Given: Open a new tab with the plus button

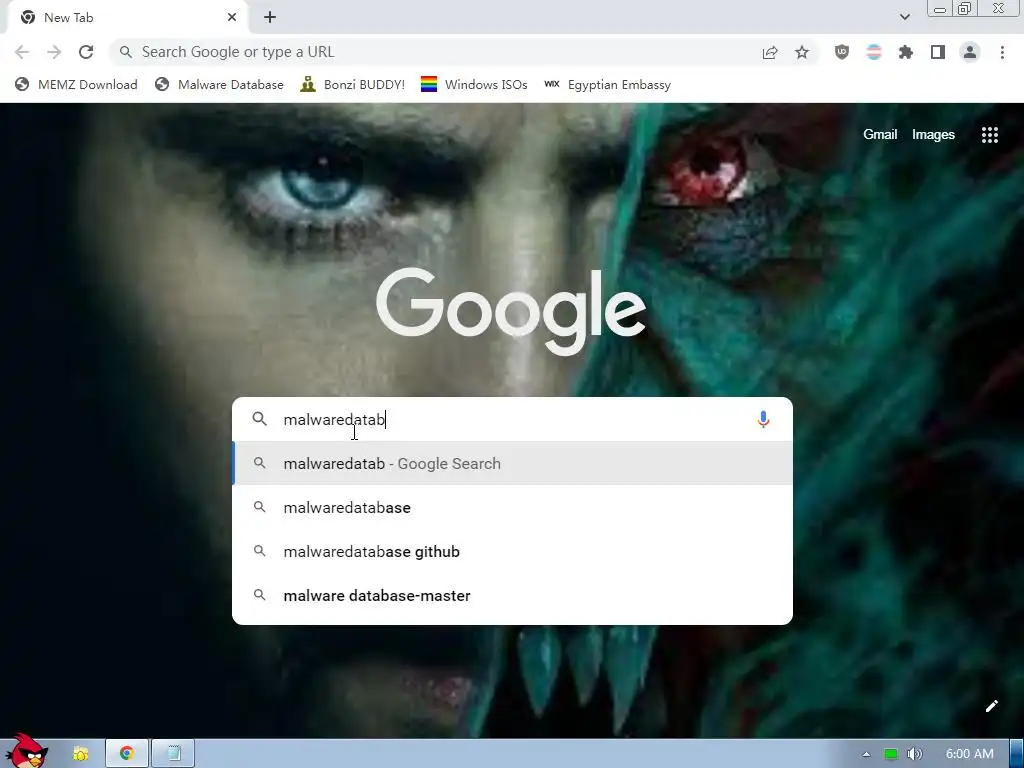Looking at the screenshot, I should [x=270, y=18].
